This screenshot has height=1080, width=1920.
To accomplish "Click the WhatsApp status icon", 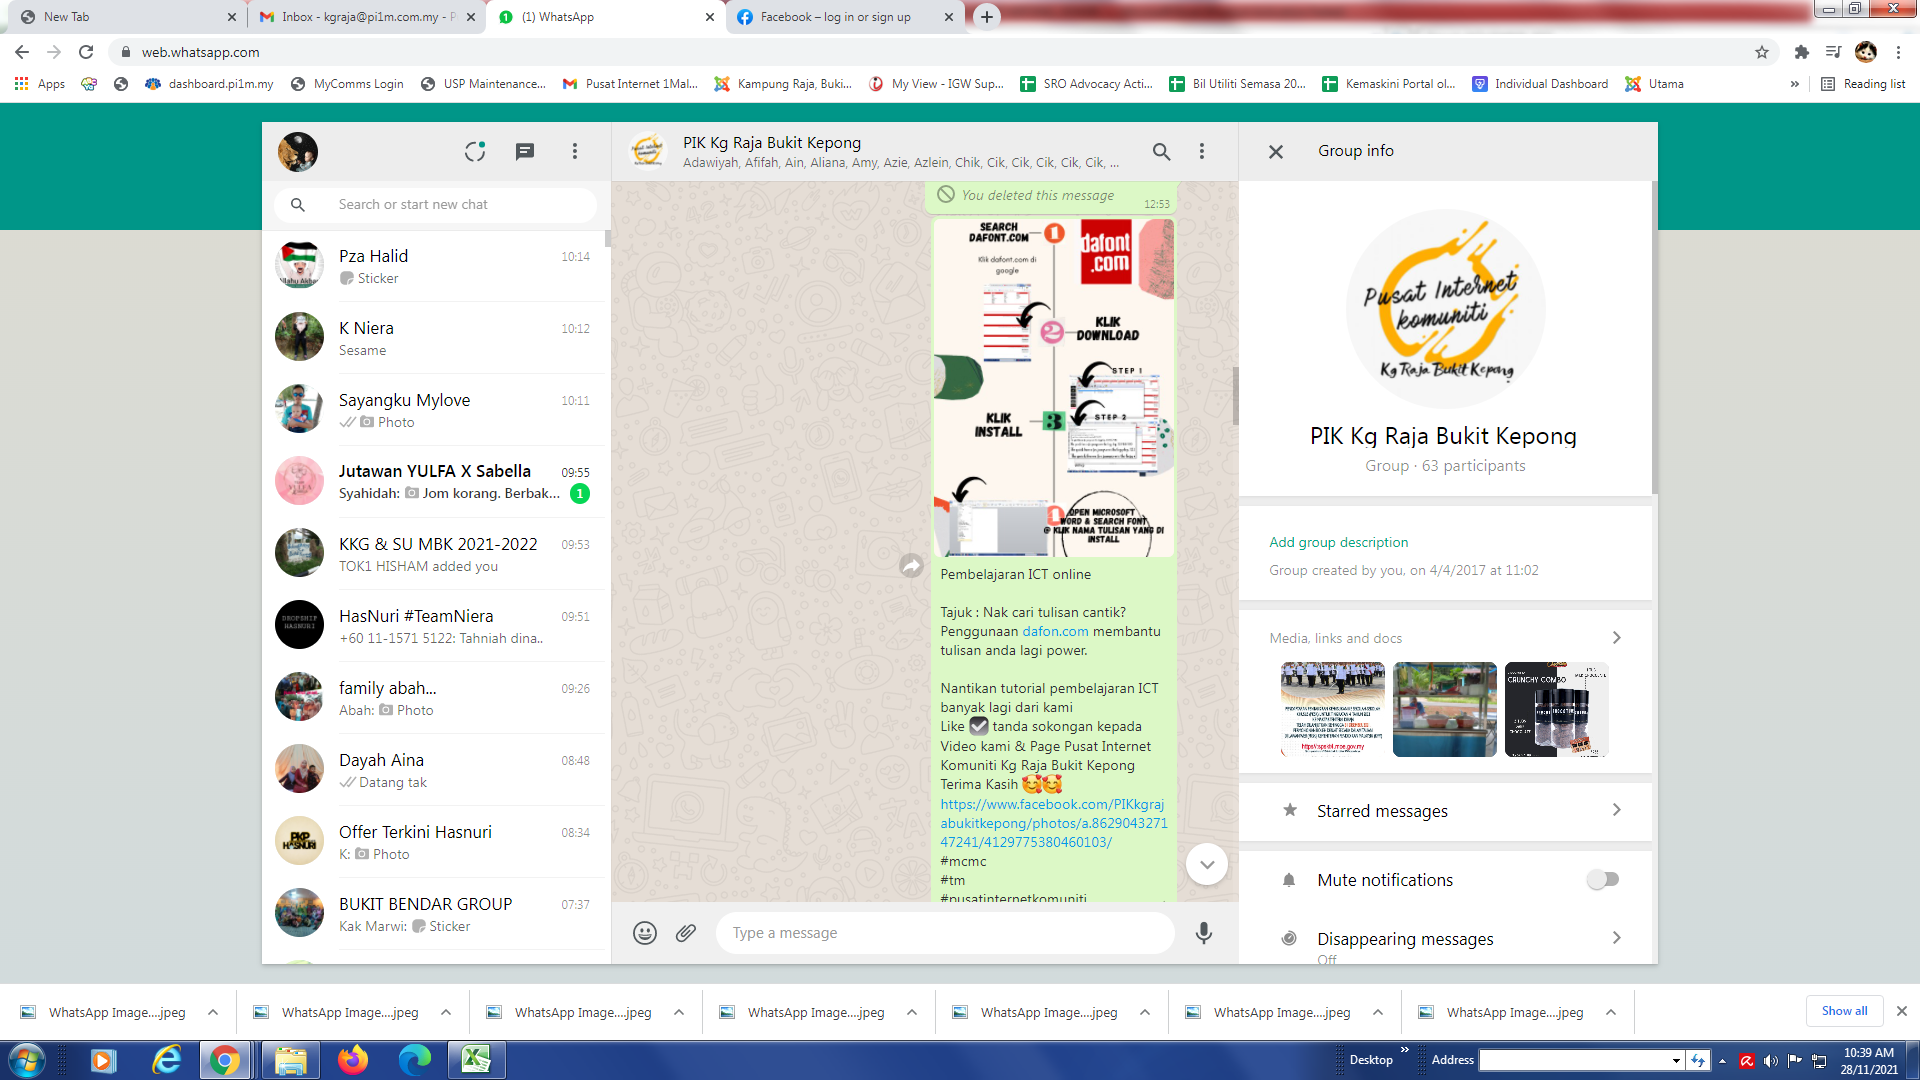I will [475, 151].
